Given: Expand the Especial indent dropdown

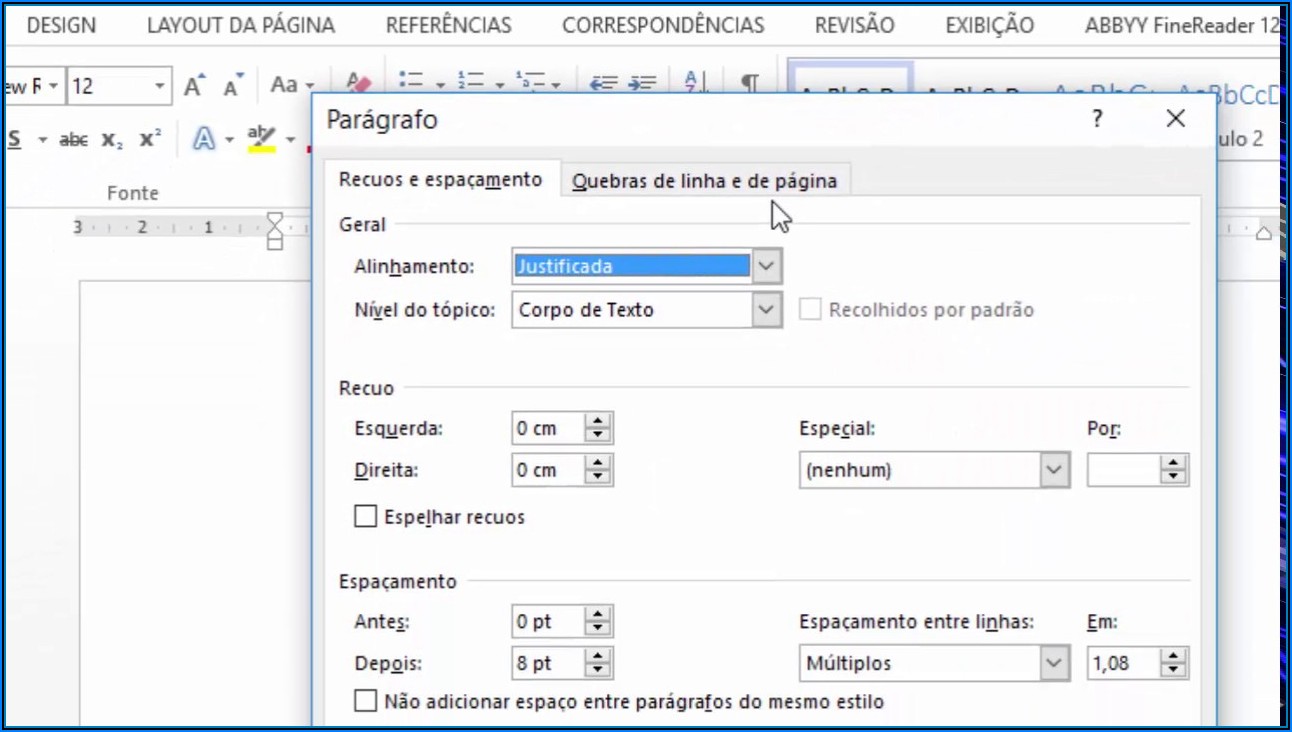Looking at the screenshot, I should point(1054,470).
